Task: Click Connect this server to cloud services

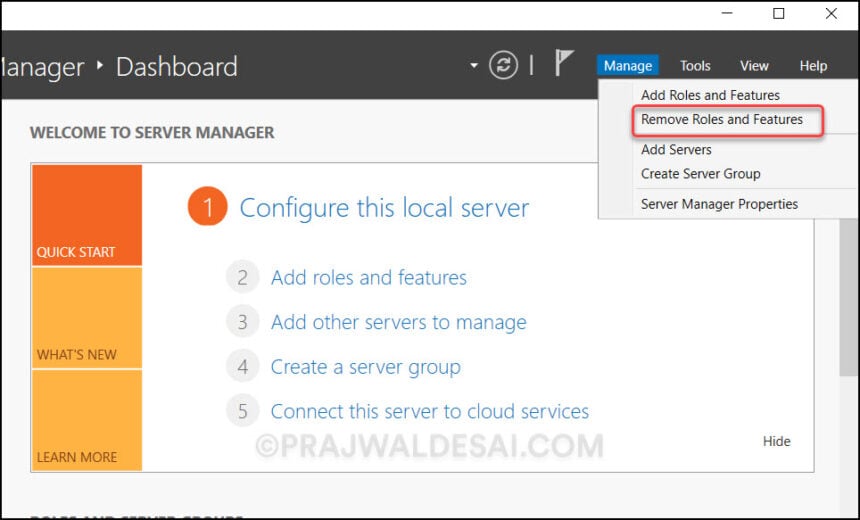Action: [429, 411]
